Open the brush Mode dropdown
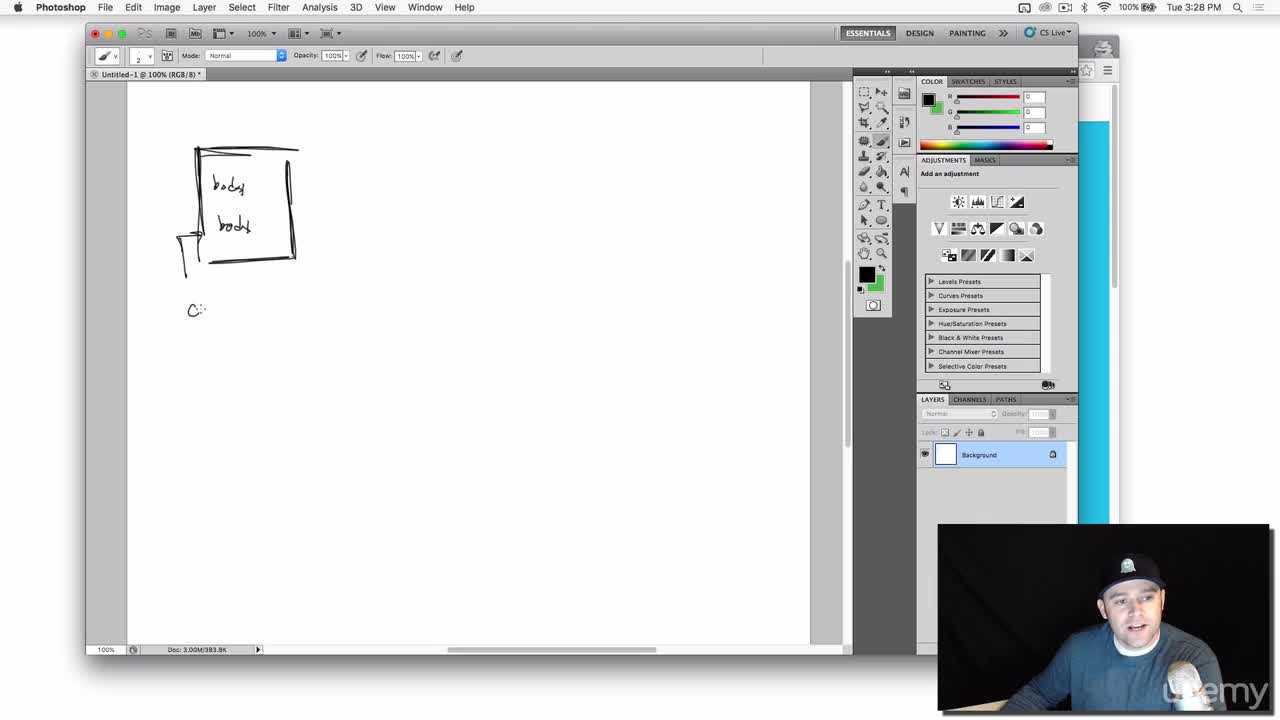Image resolution: width=1280 pixels, height=720 pixels. [246, 55]
